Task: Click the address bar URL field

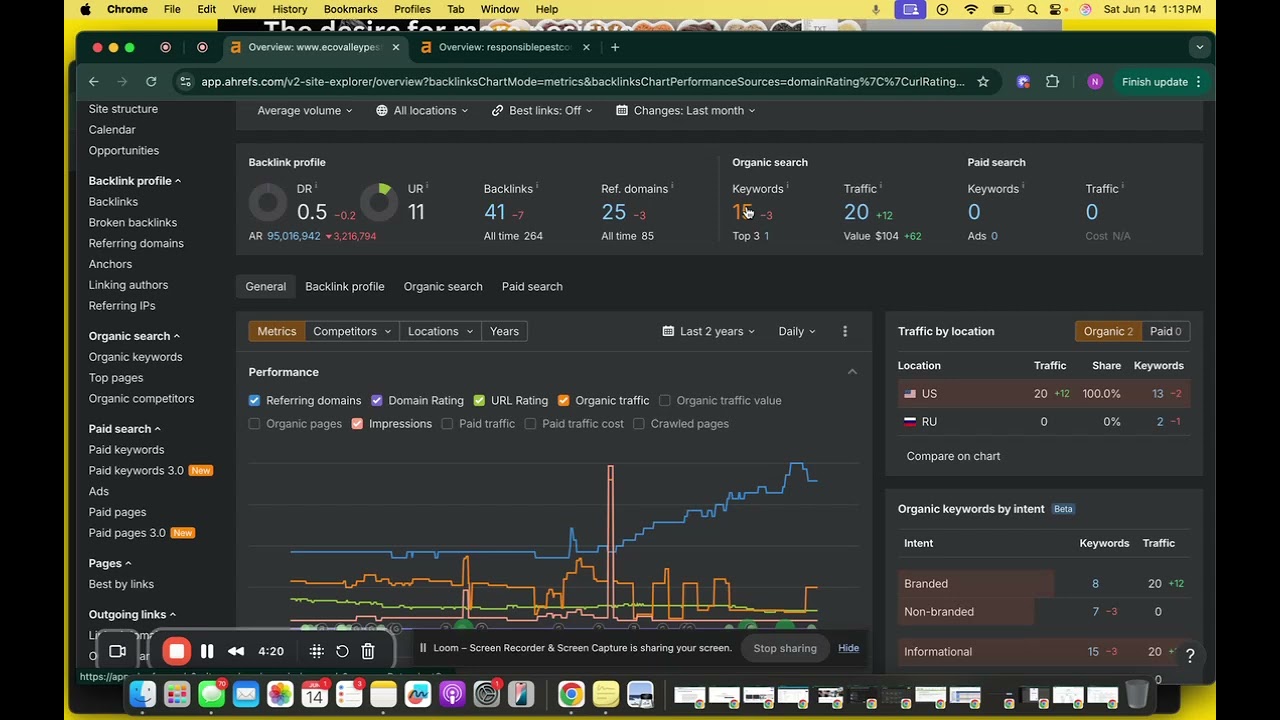Action: pos(583,82)
